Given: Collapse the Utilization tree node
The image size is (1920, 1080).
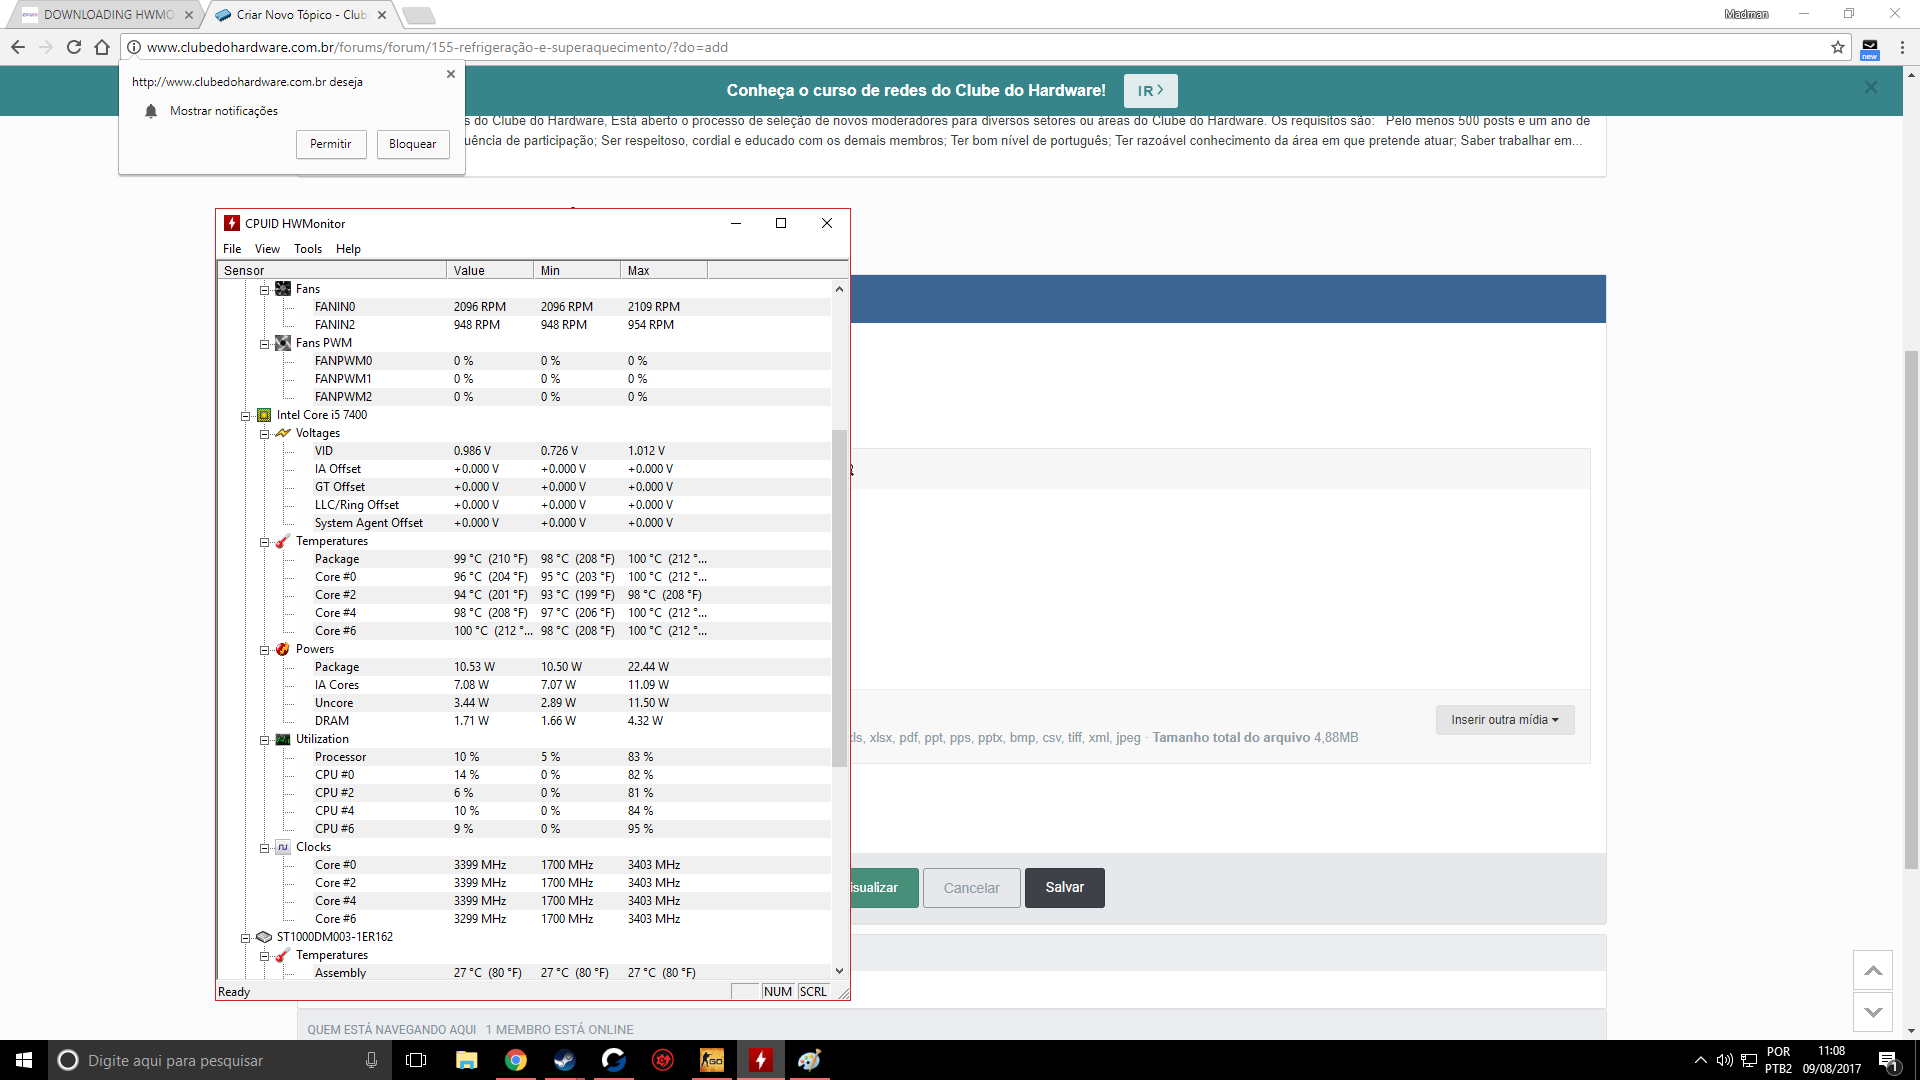Looking at the screenshot, I should point(264,740).
